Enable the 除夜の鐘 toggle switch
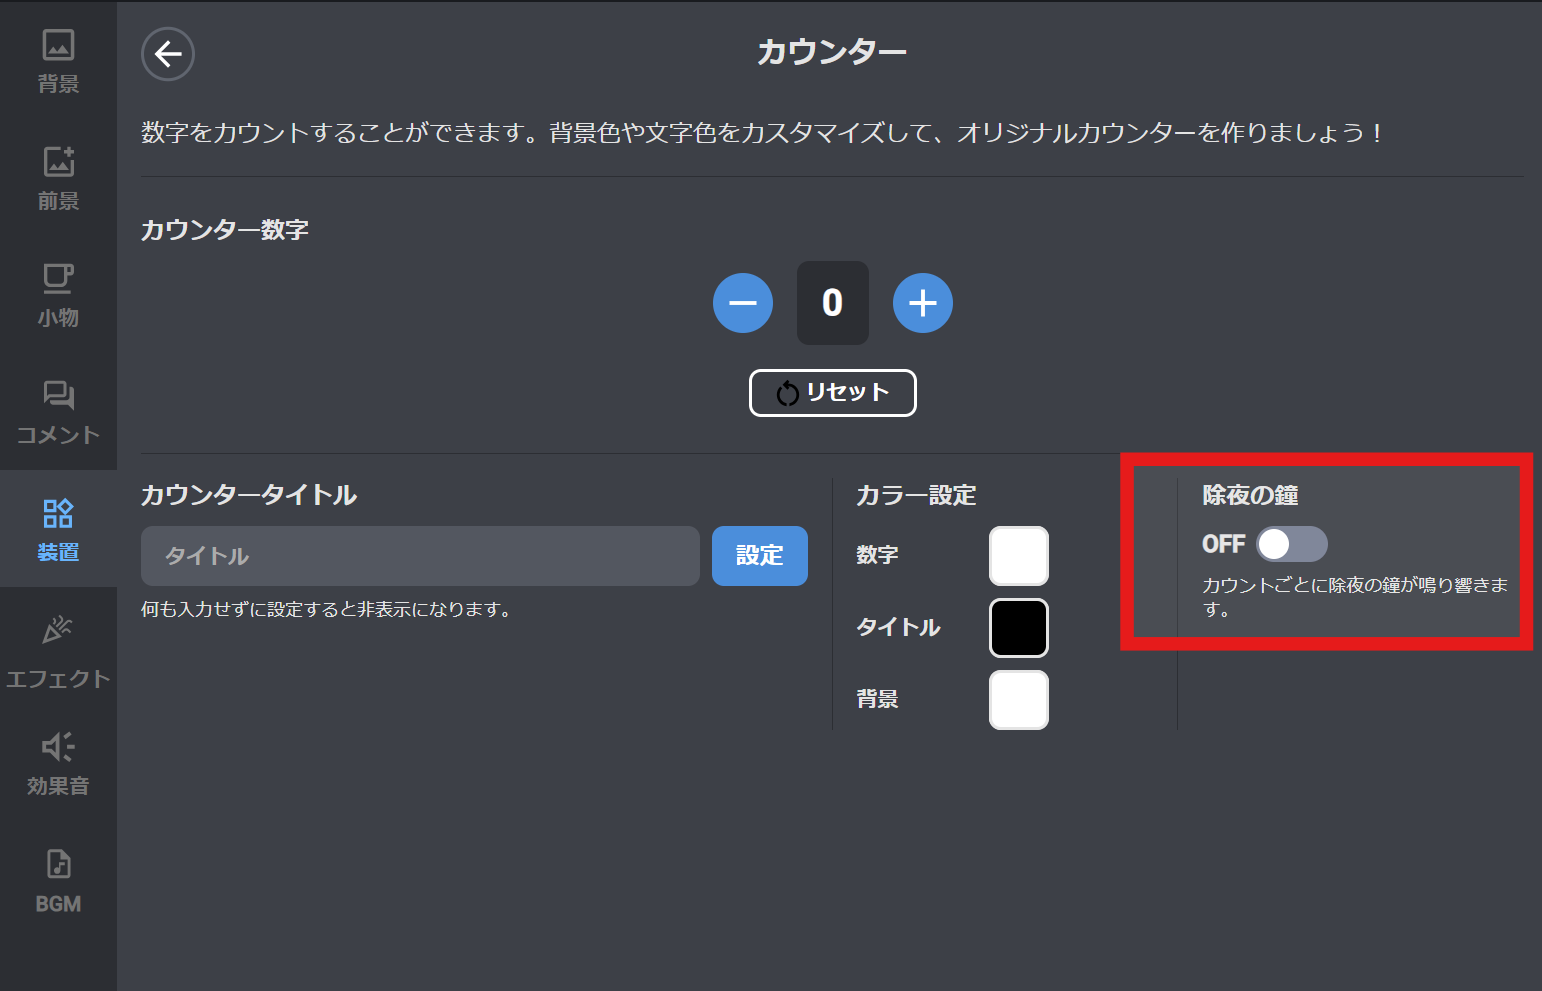 pos(1291,544)
